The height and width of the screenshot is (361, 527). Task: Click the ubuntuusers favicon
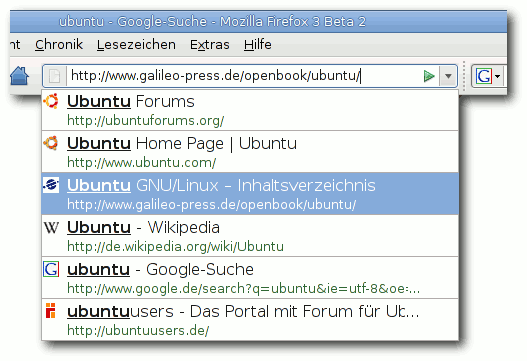click(50, 311)
